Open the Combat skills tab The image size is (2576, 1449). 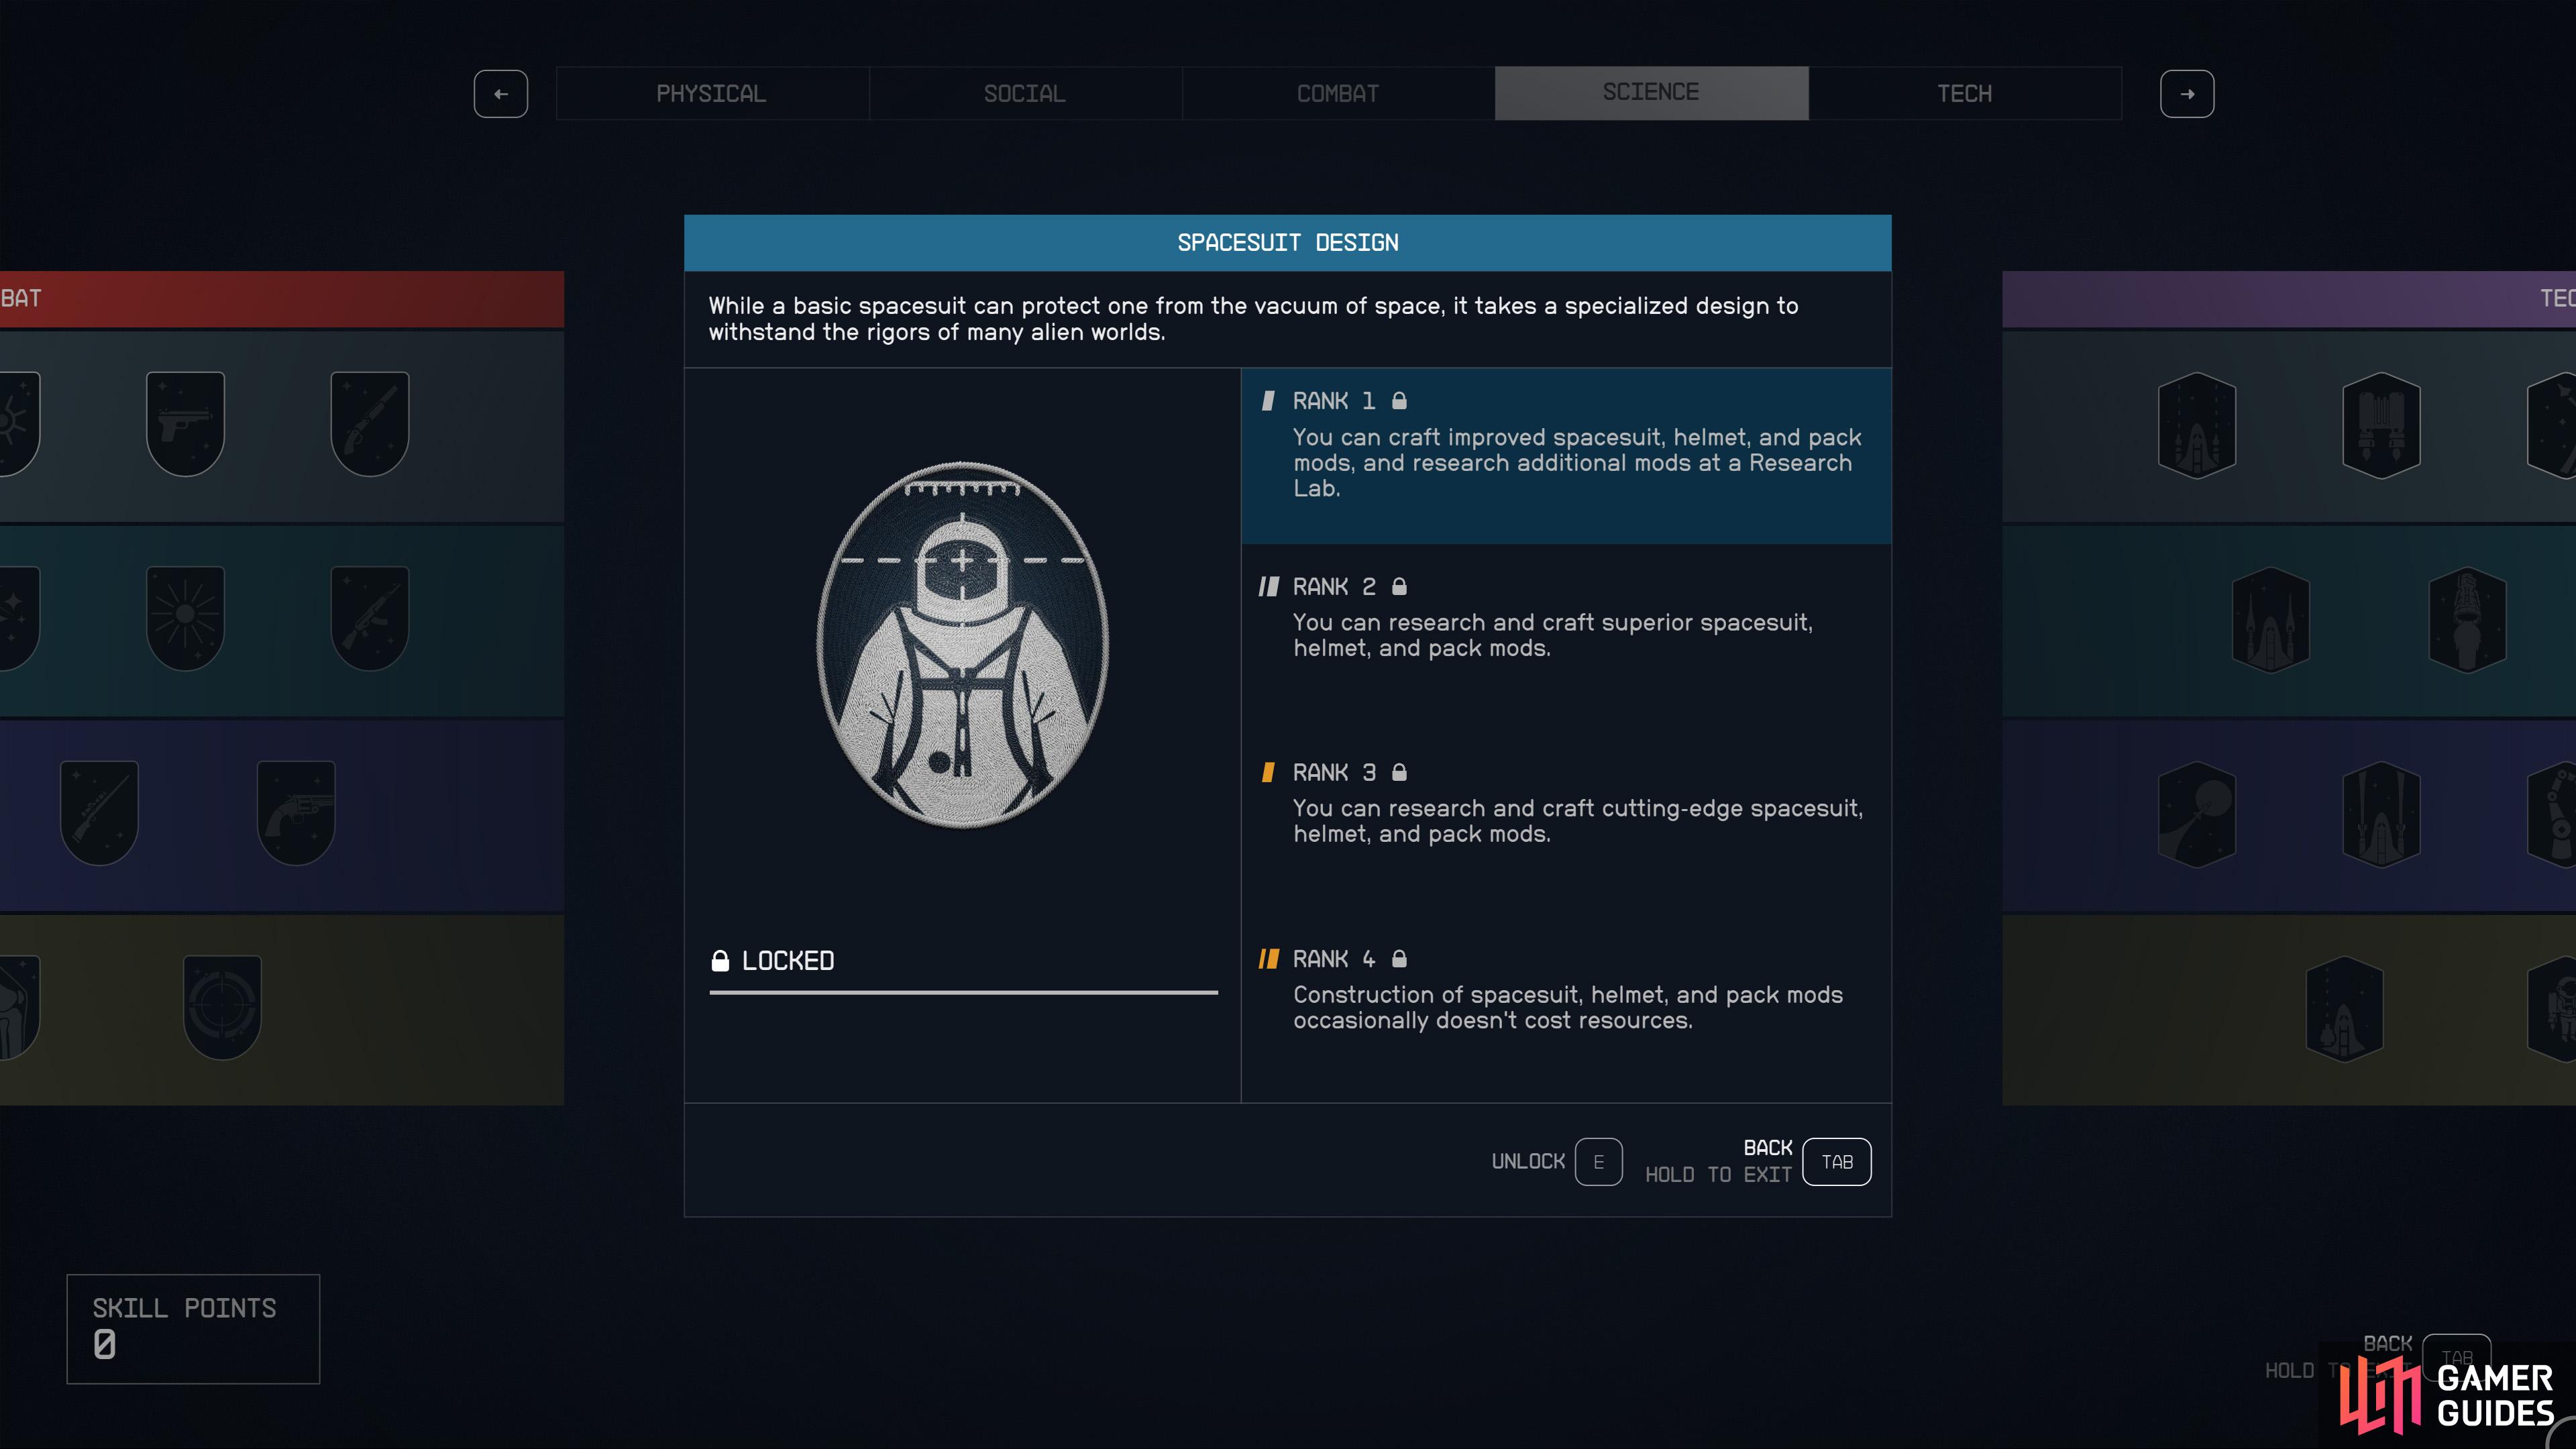coord(1338,93)
